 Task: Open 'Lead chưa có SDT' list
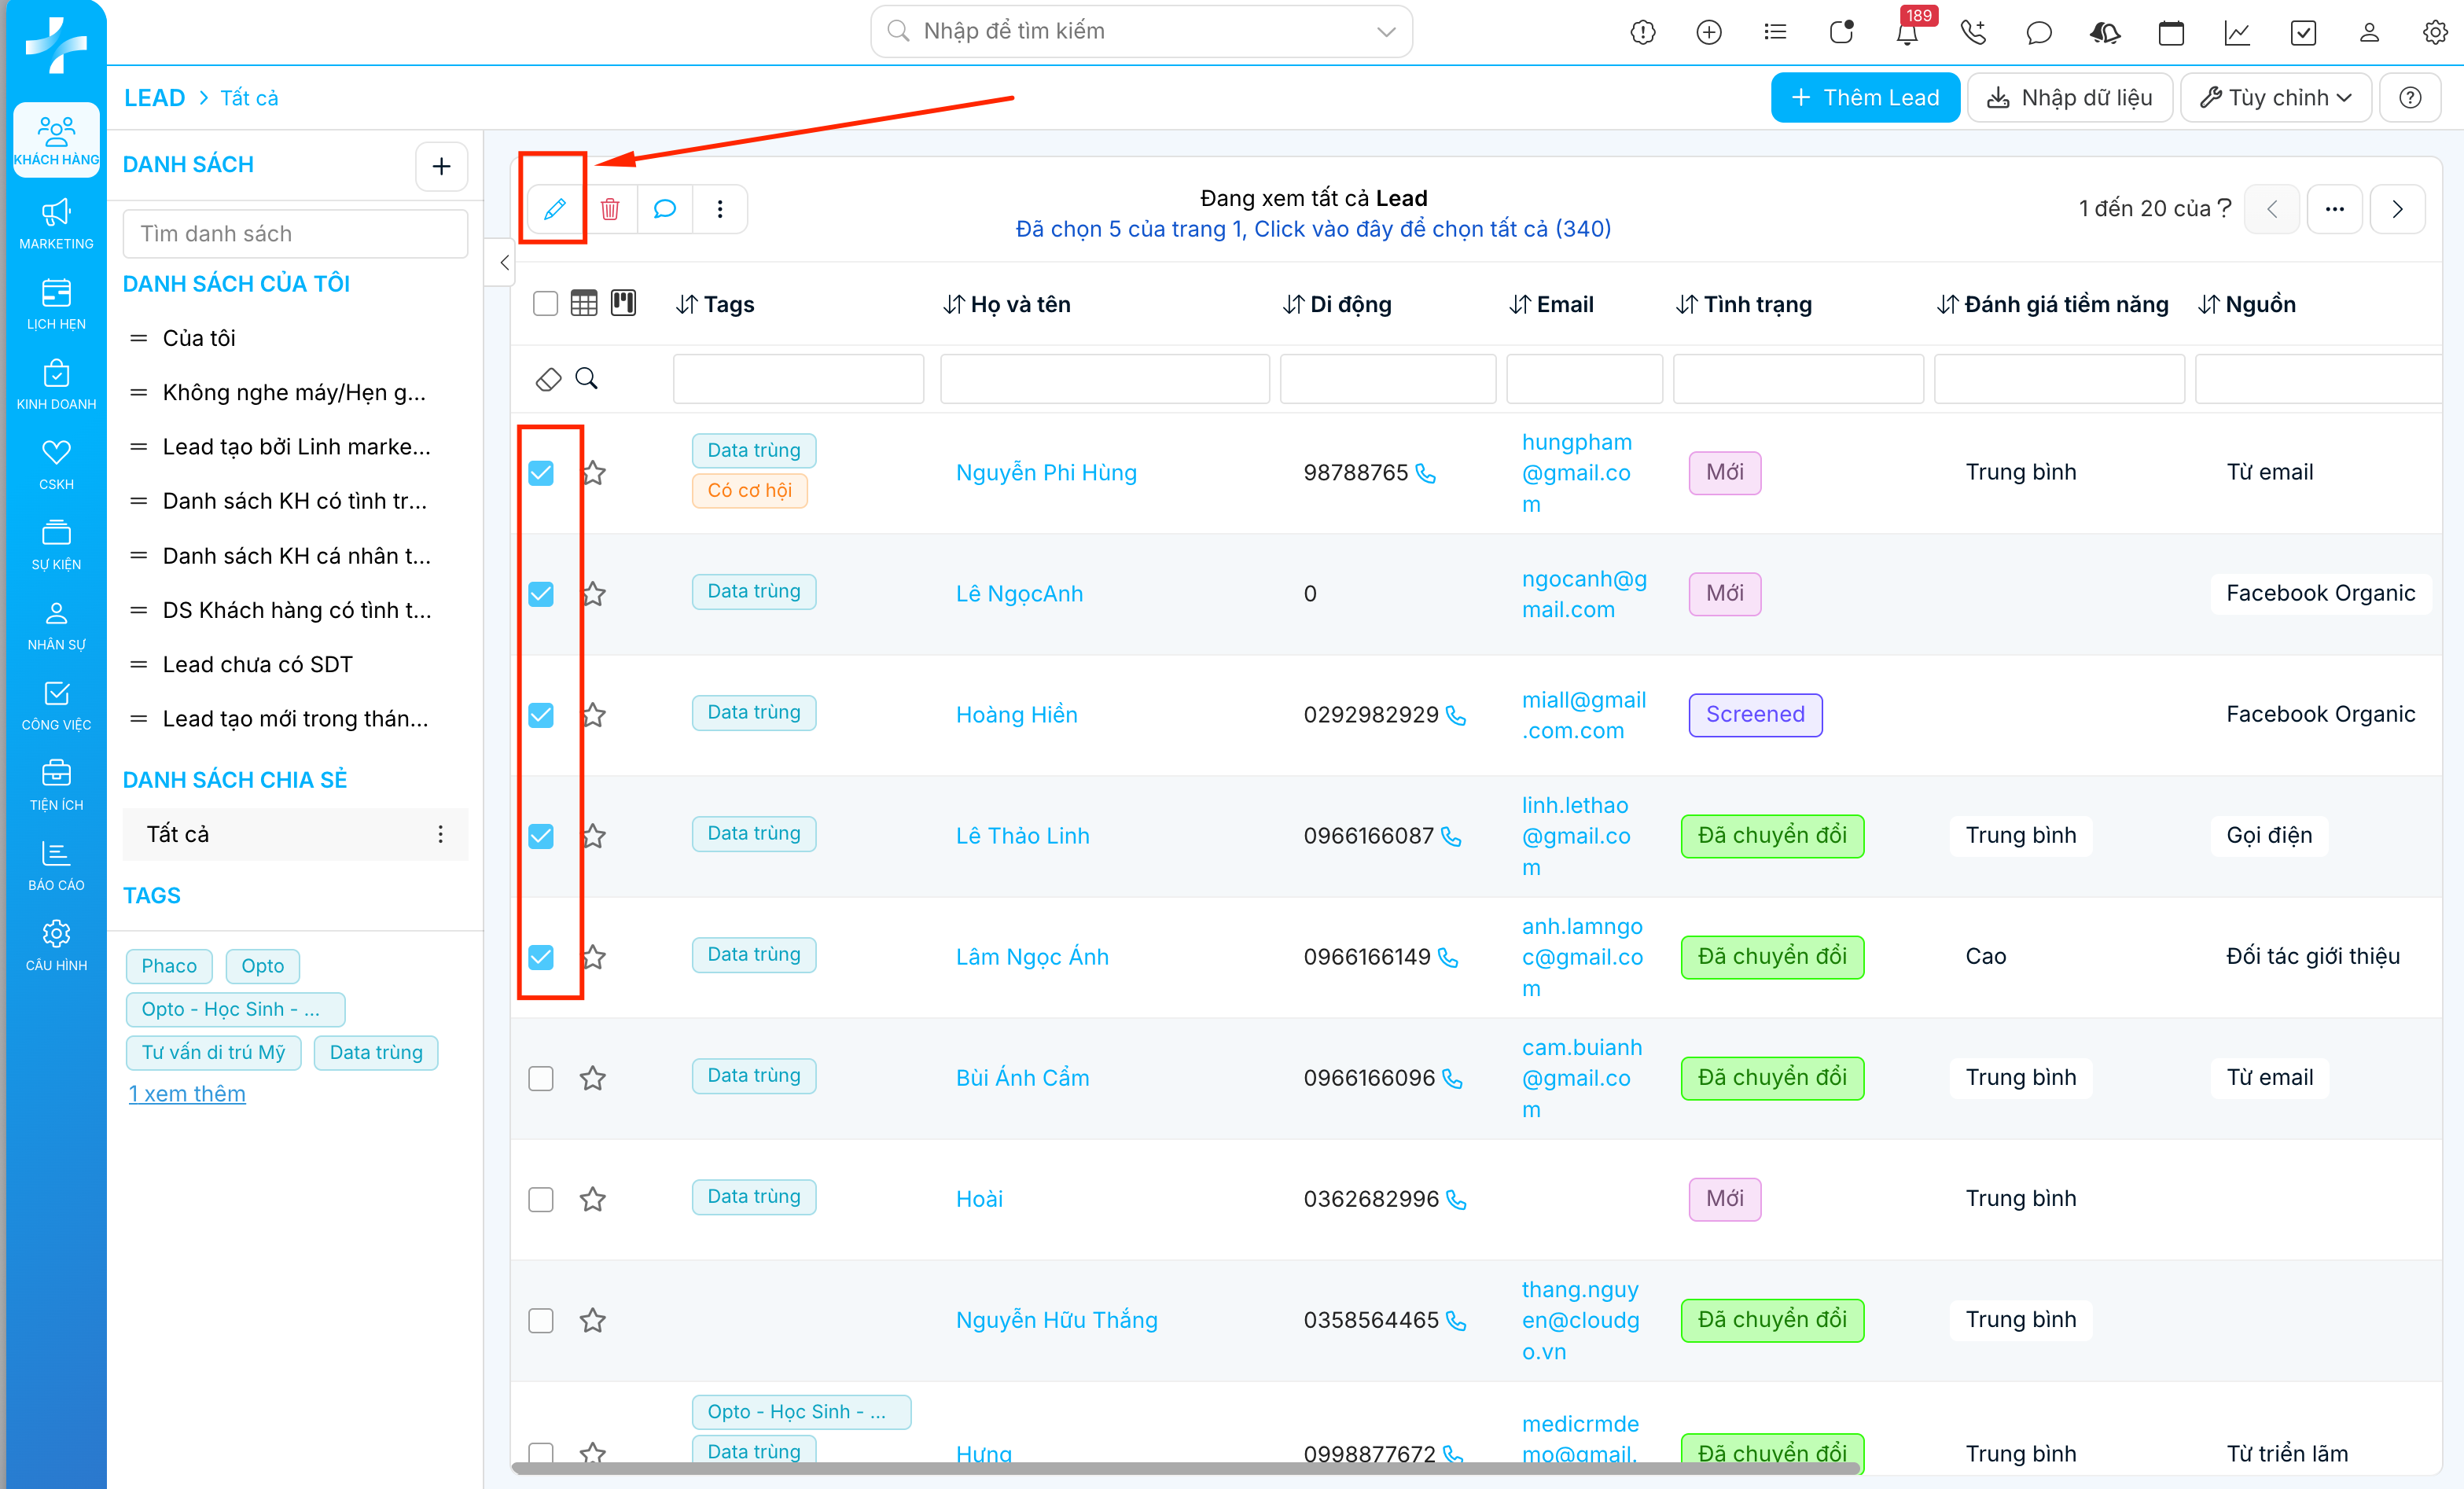257,664
